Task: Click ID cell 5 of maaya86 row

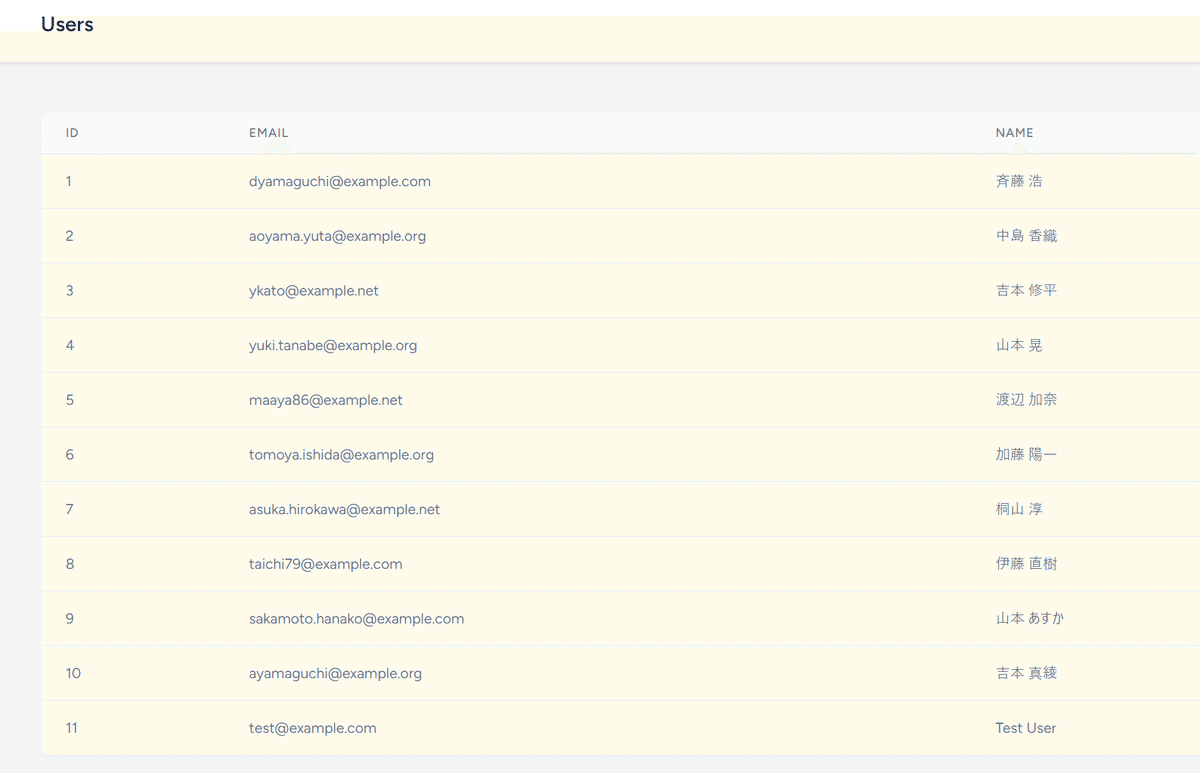Action: click(70, 400)
